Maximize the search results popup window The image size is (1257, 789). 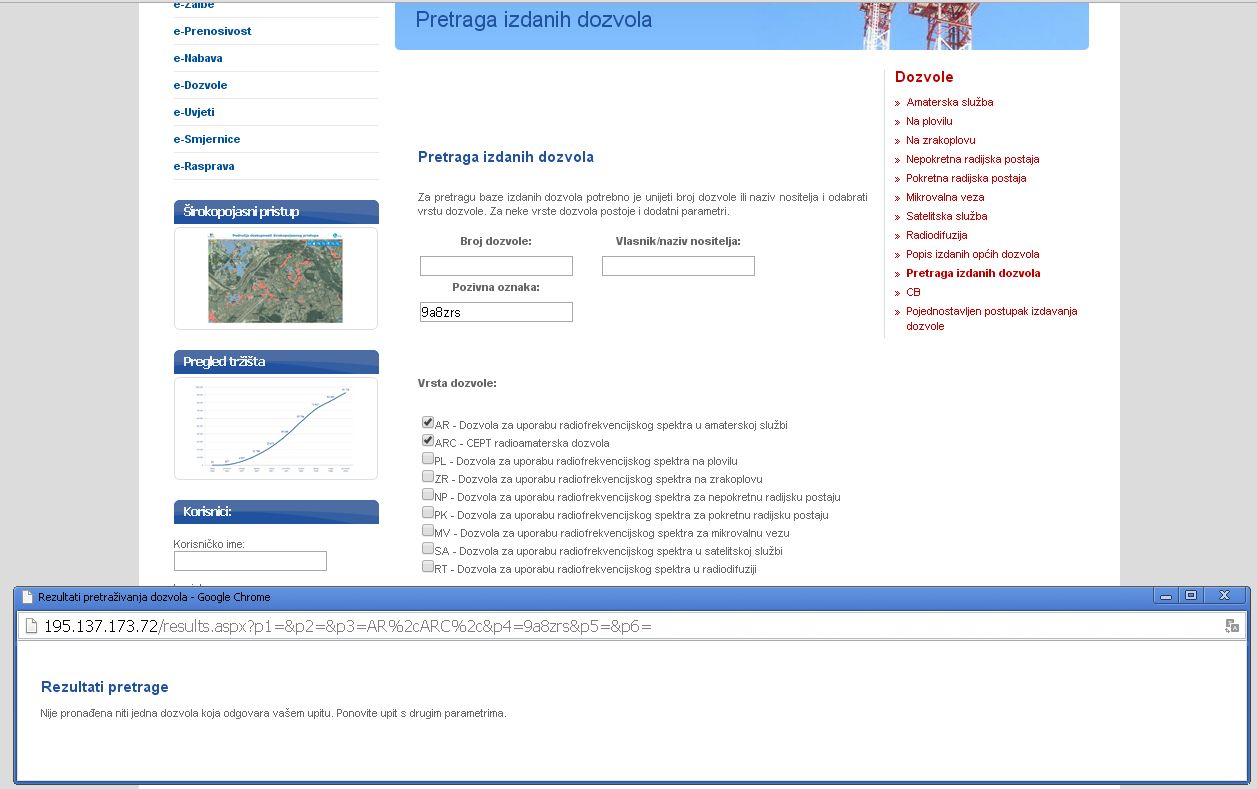[x=1190, y=596]
